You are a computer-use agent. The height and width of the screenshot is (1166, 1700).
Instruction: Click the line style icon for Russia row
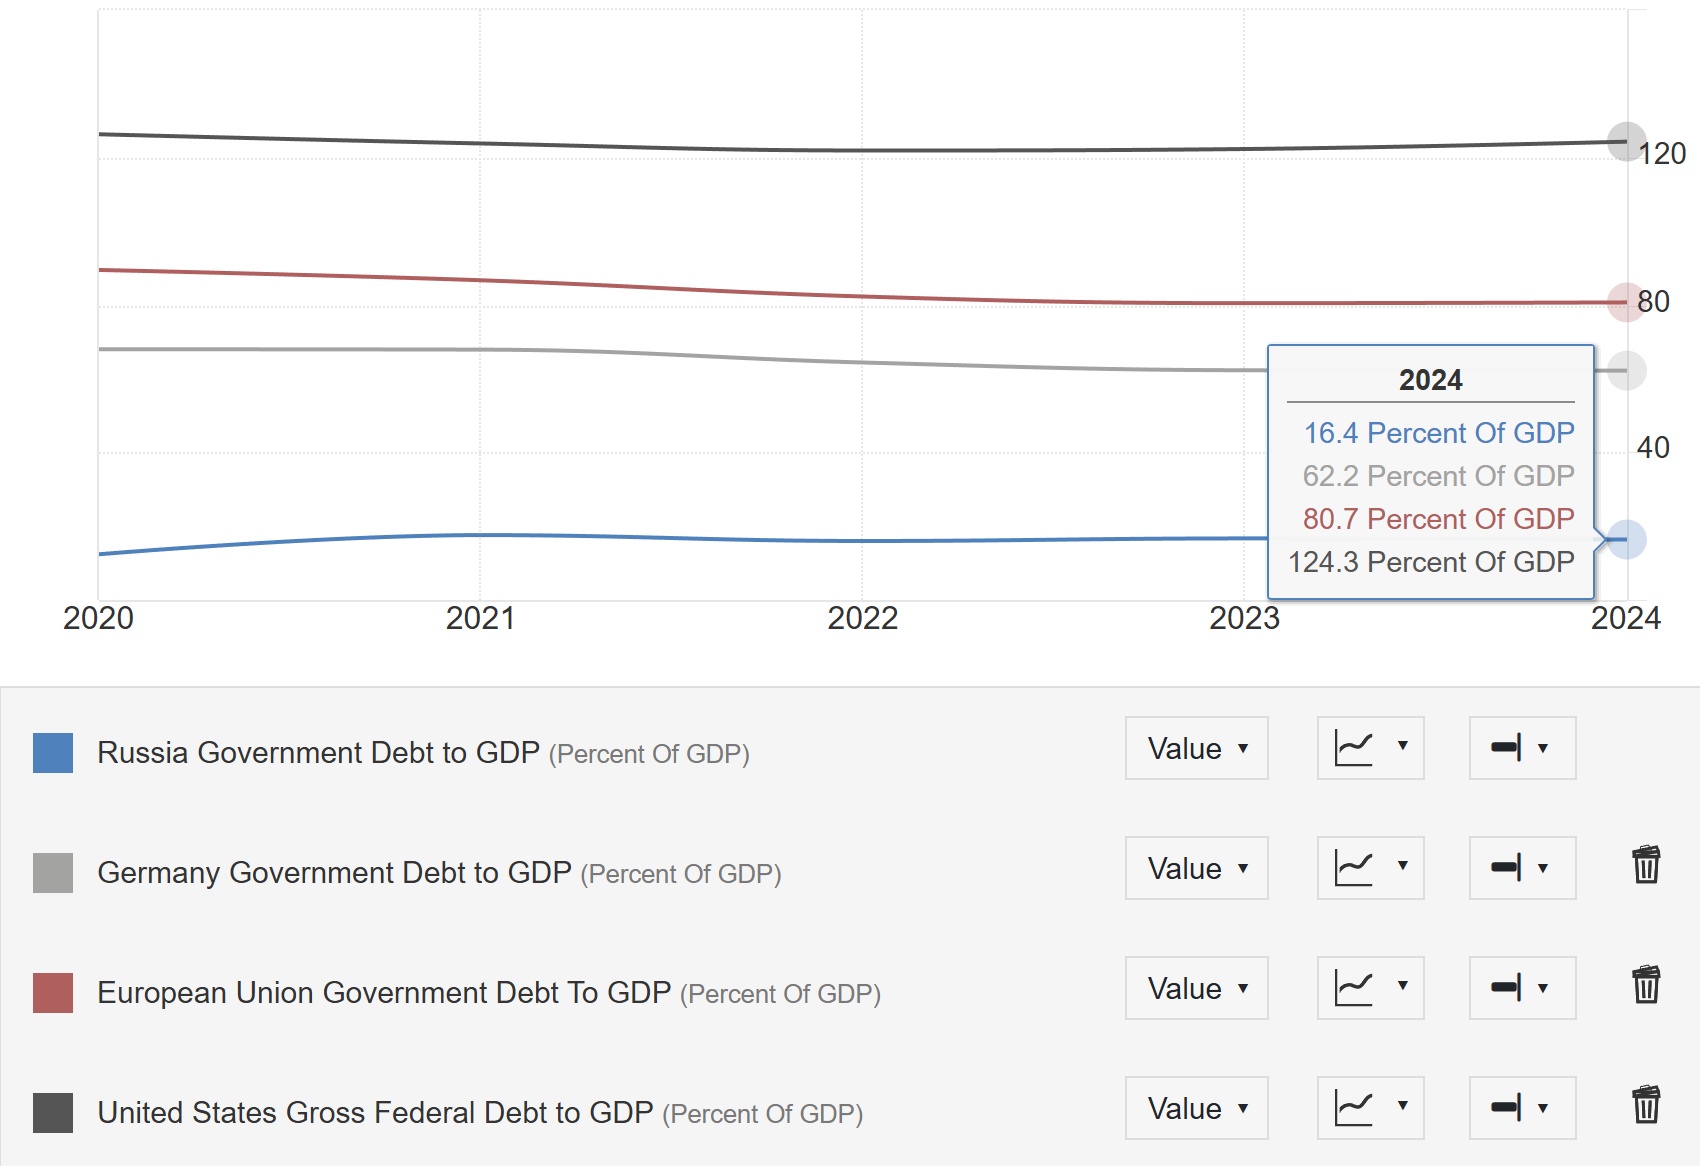pyautogui.click(x=1521, y=748)
